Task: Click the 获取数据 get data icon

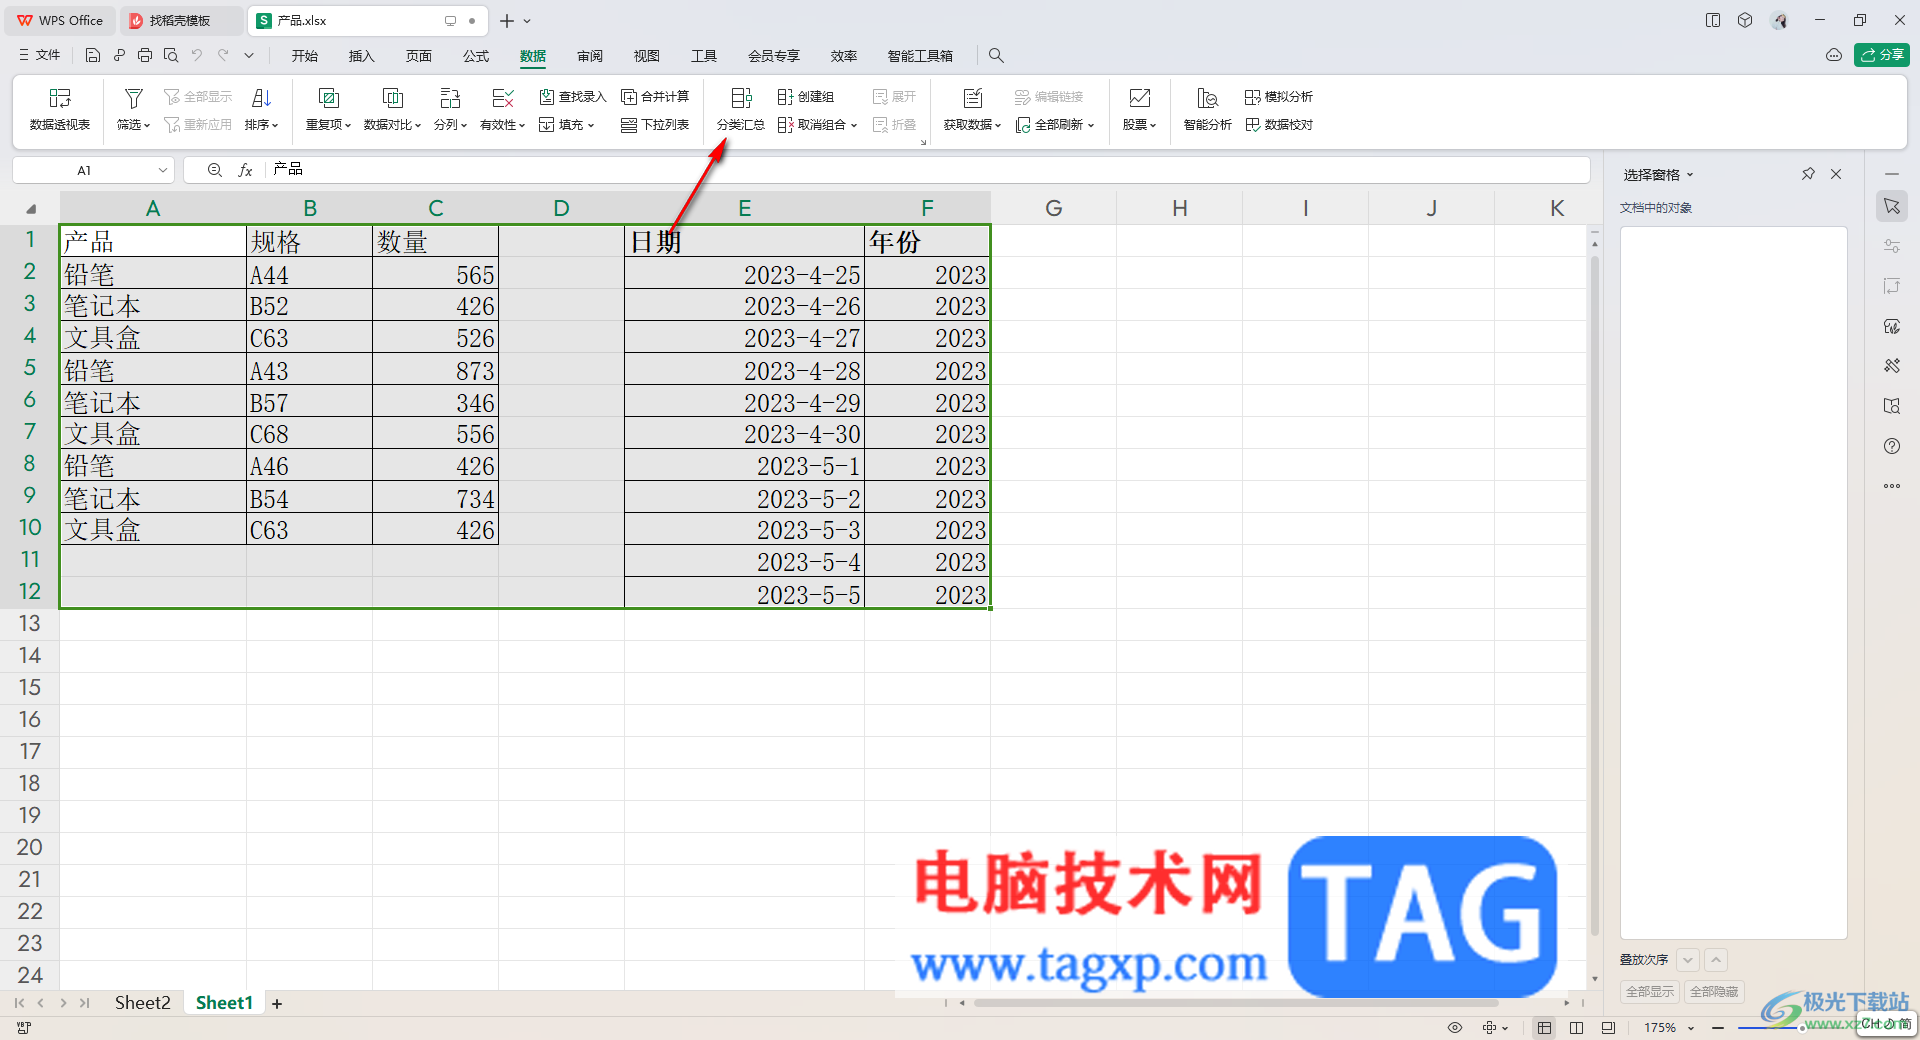Action: click(973, 98)
